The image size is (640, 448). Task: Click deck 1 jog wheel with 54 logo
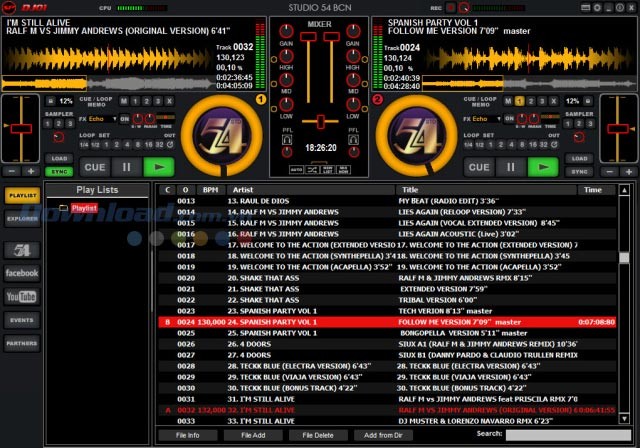pyautogui.click(x=222, y=135)
